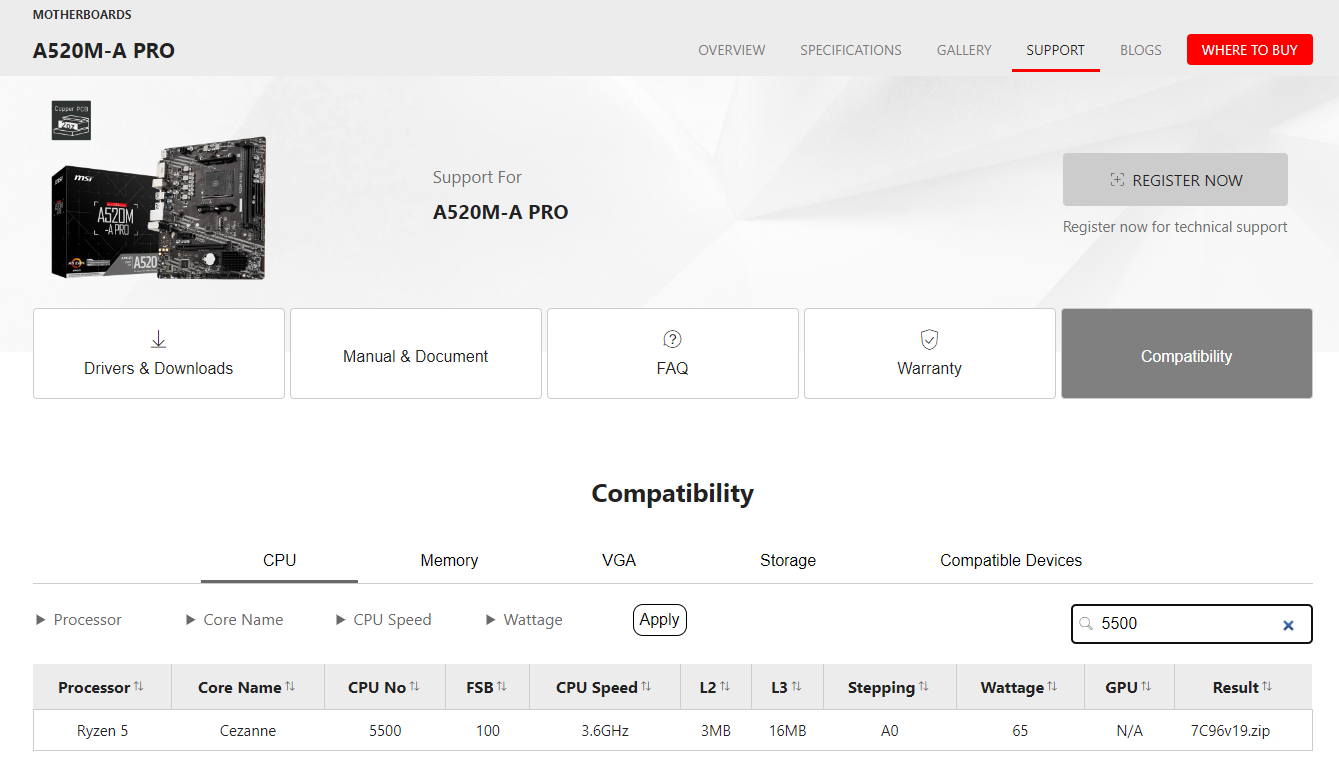1339x773 pixels.
Task: Click the A520M-A PRO product box image
Action: pos(159,209)
